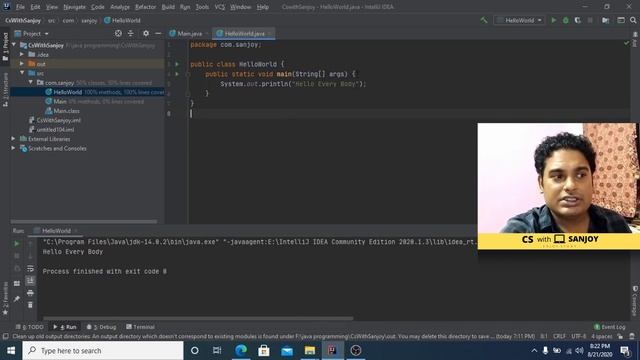The width and height of the screenshot is (640, 360).
Task: Pin the Run tab using pin icon
Action: pos(17,299)
